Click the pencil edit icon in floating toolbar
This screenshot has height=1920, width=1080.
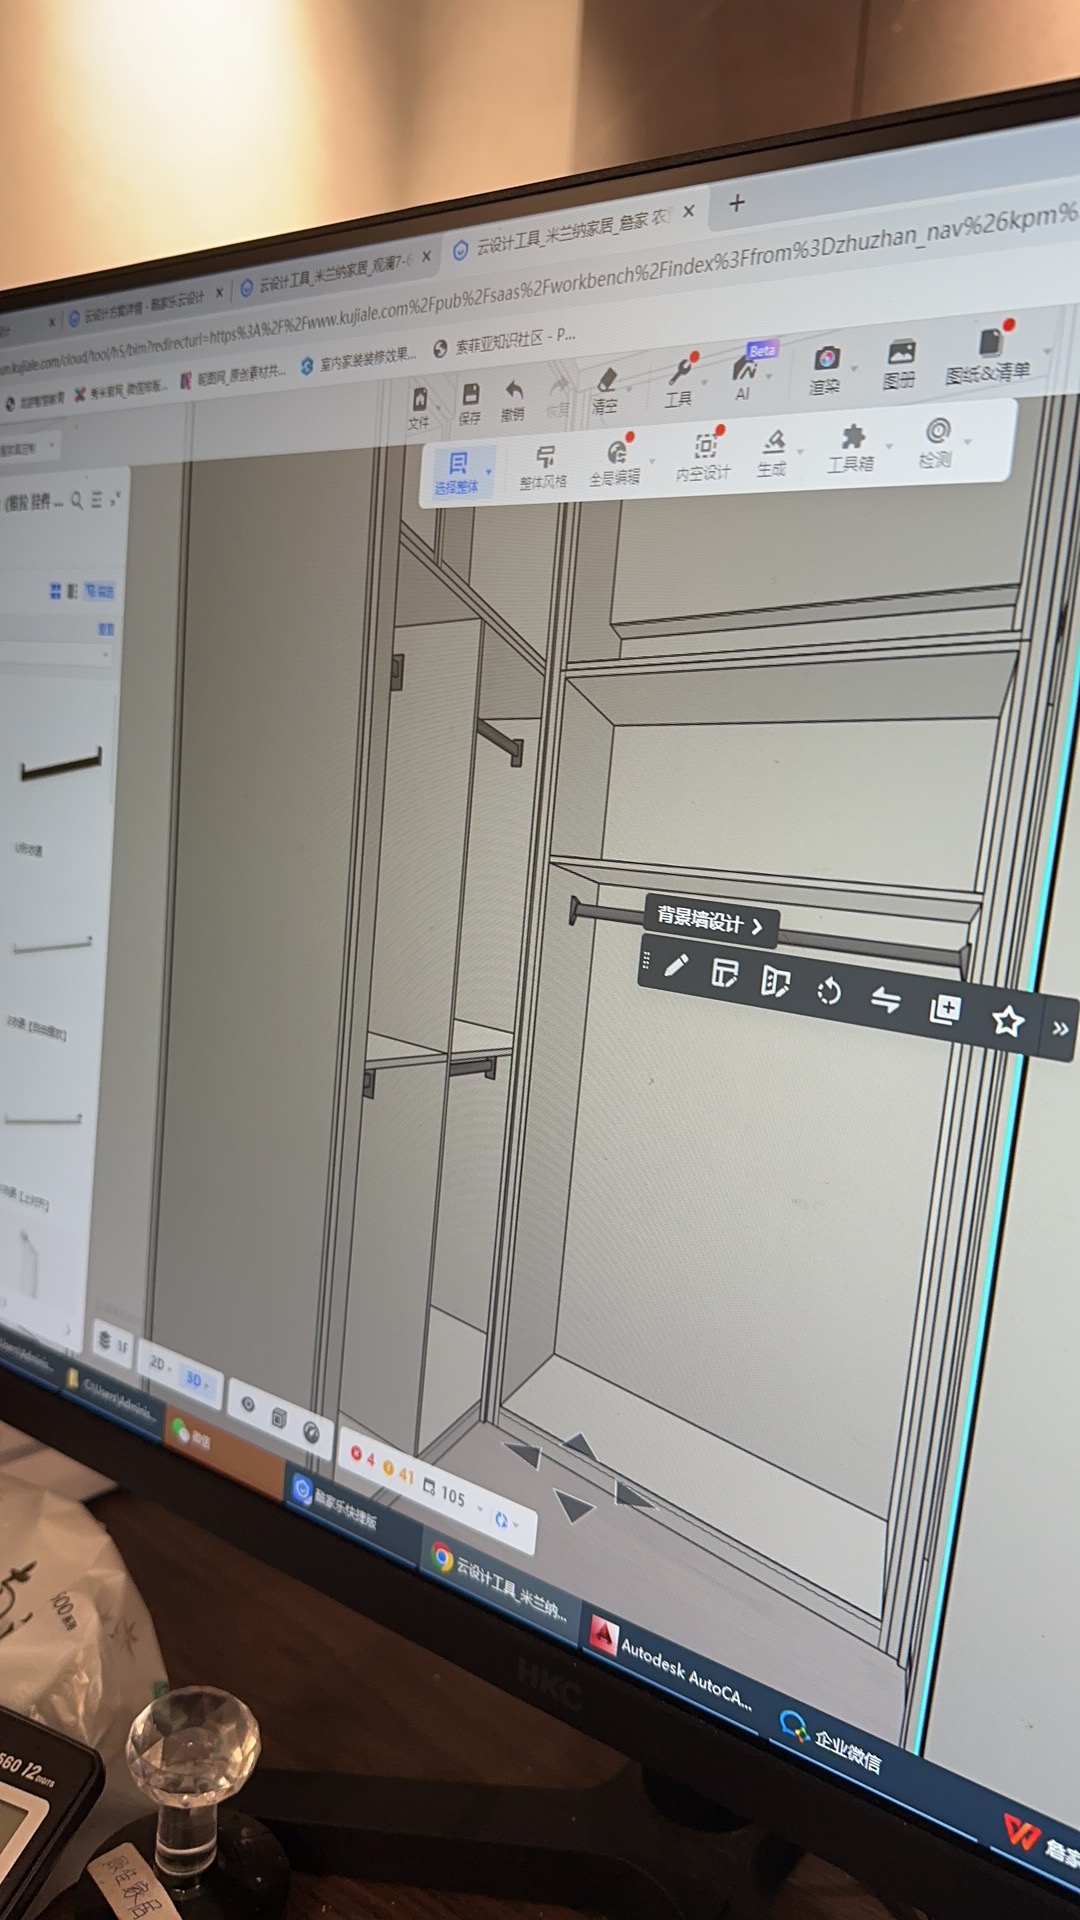[676, 966]
